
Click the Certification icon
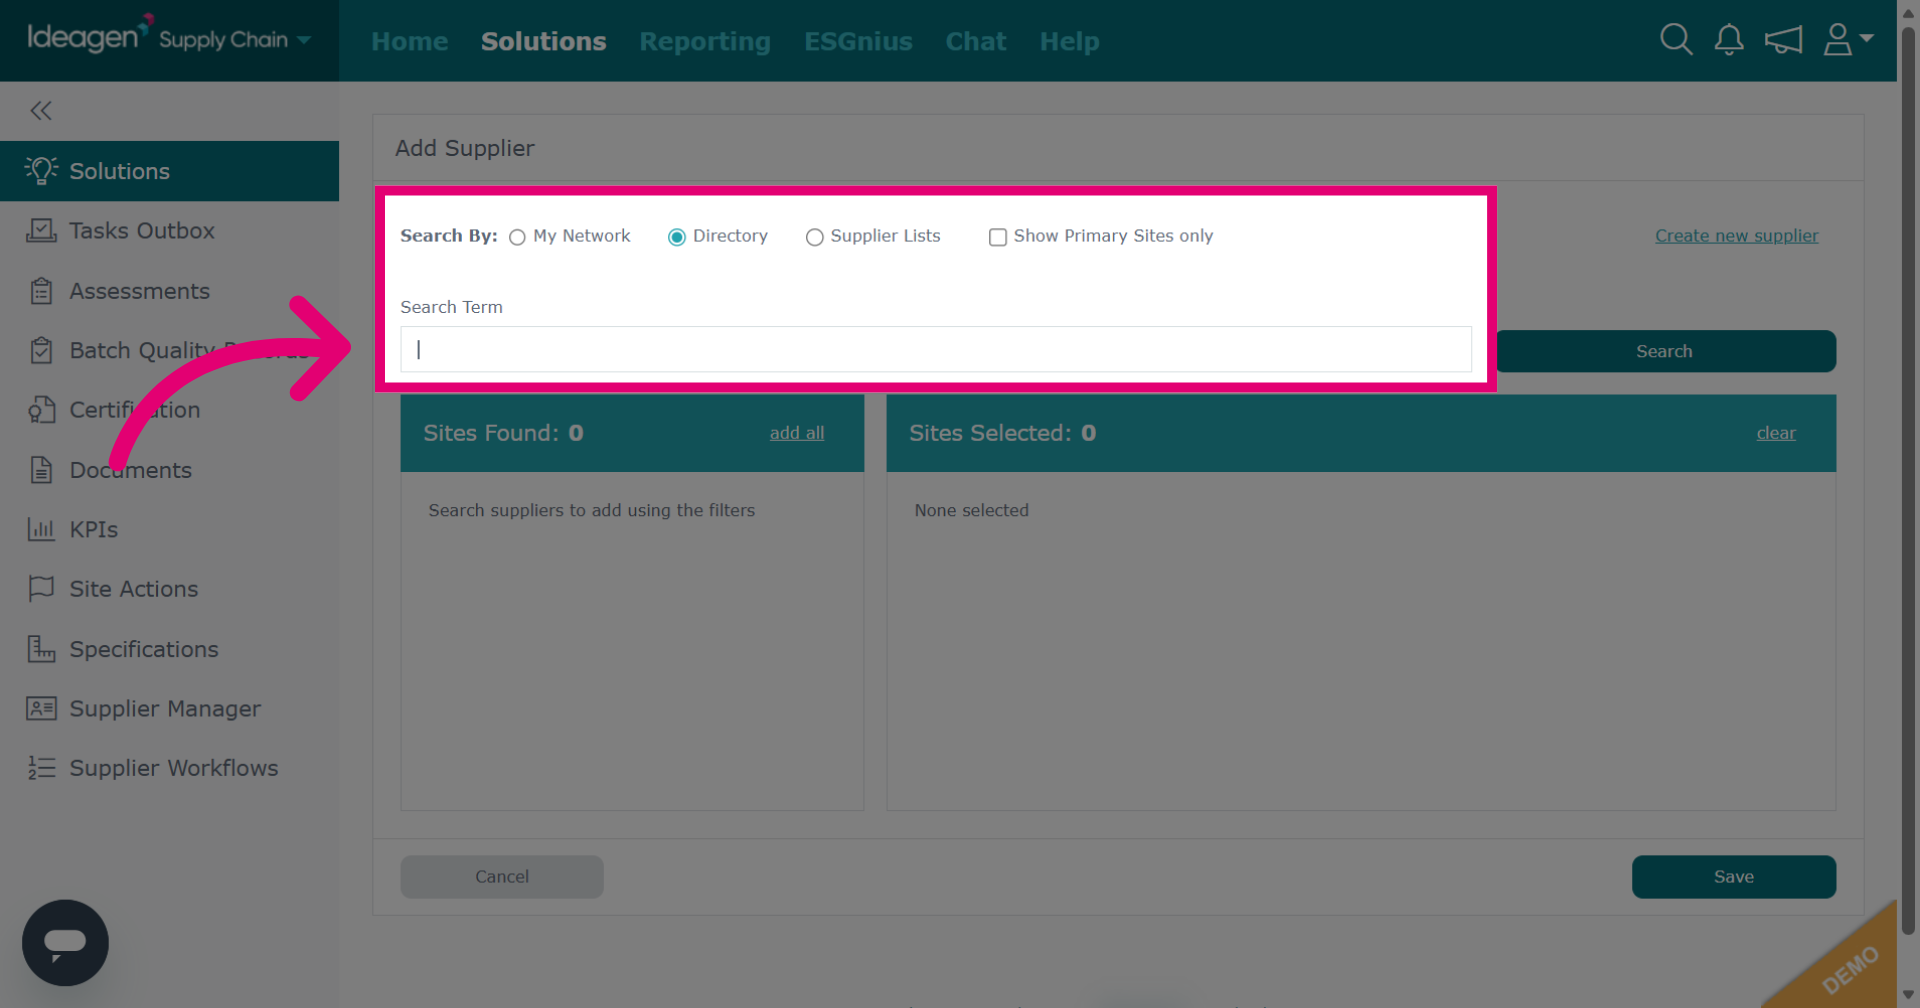click(x=41, y=410)
